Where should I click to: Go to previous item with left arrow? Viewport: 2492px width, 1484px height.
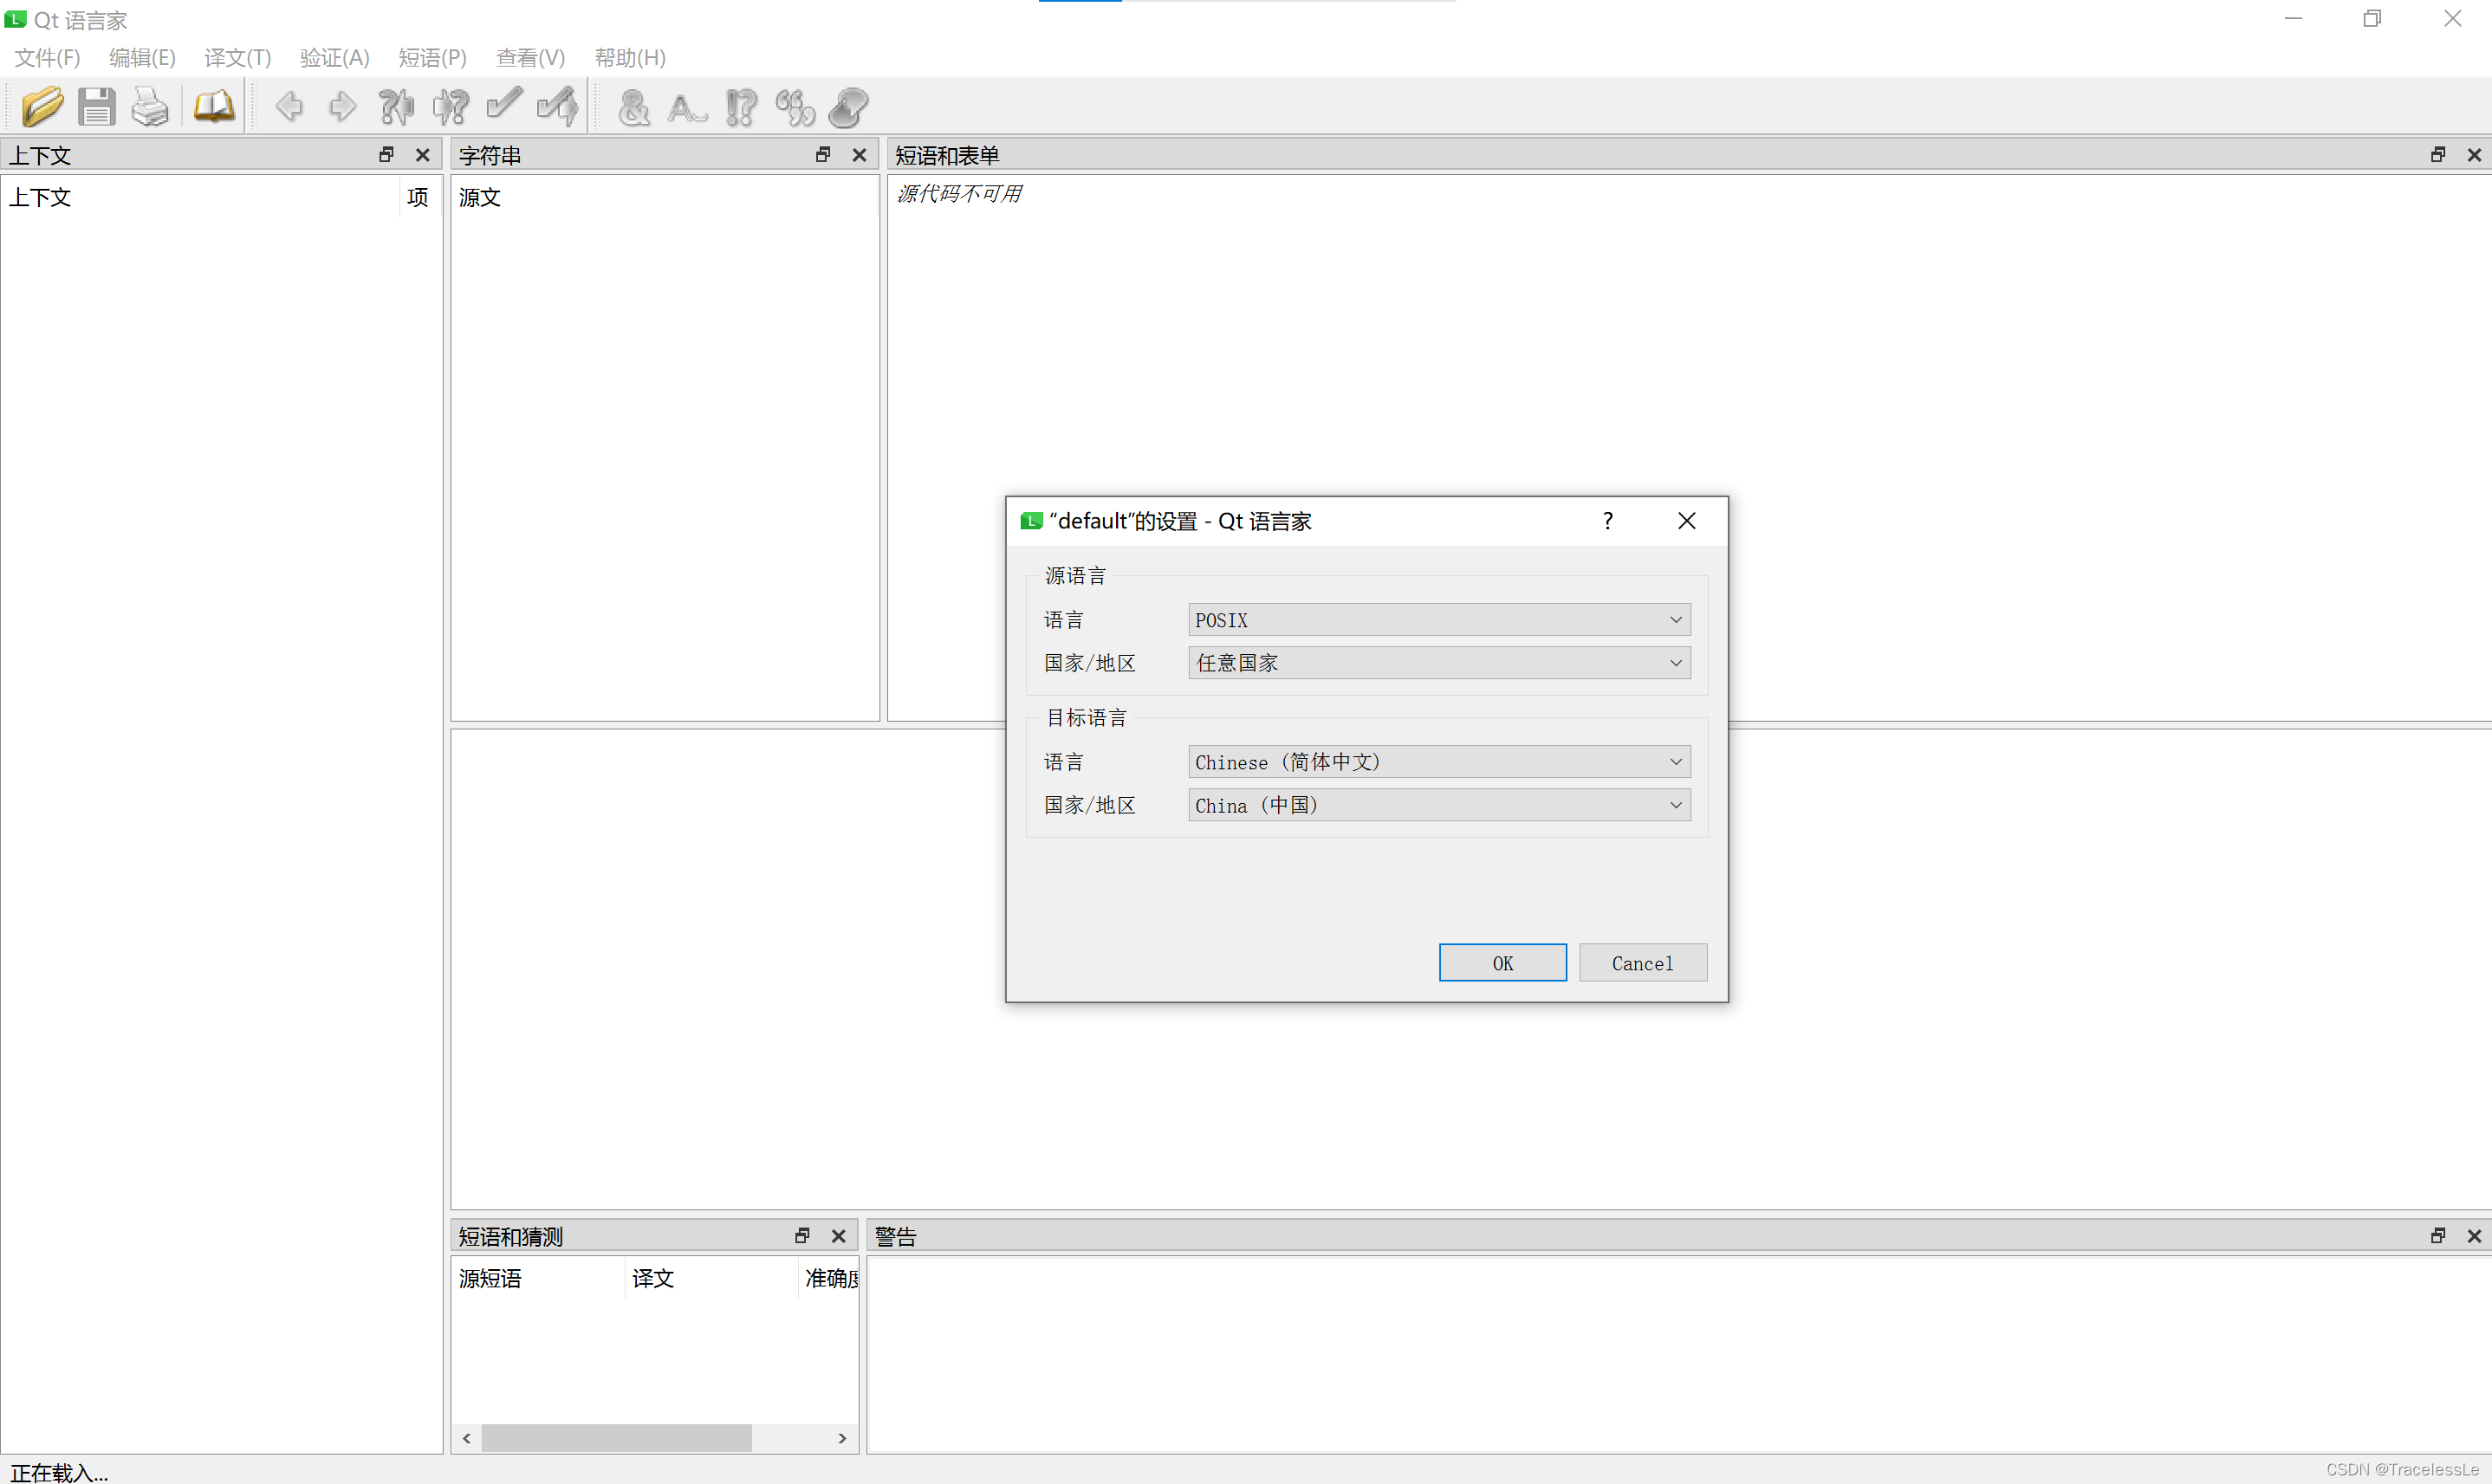(x=289, y=107)
